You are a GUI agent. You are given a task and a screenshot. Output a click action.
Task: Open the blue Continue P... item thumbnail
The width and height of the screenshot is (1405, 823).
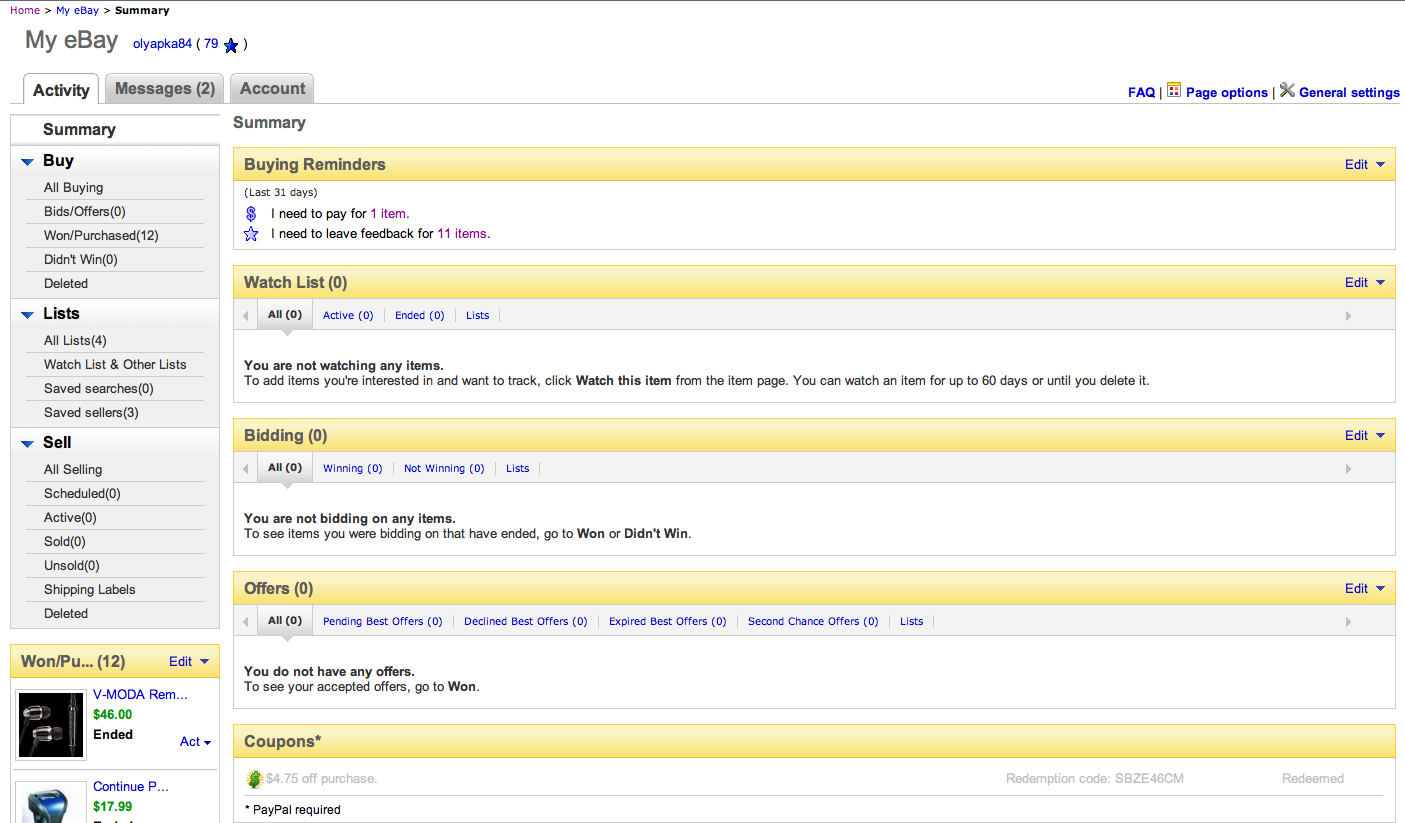(52, 802)
